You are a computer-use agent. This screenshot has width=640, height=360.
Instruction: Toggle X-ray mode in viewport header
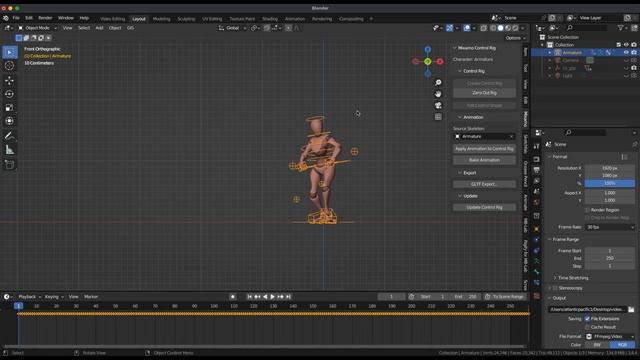click(484, 28)
